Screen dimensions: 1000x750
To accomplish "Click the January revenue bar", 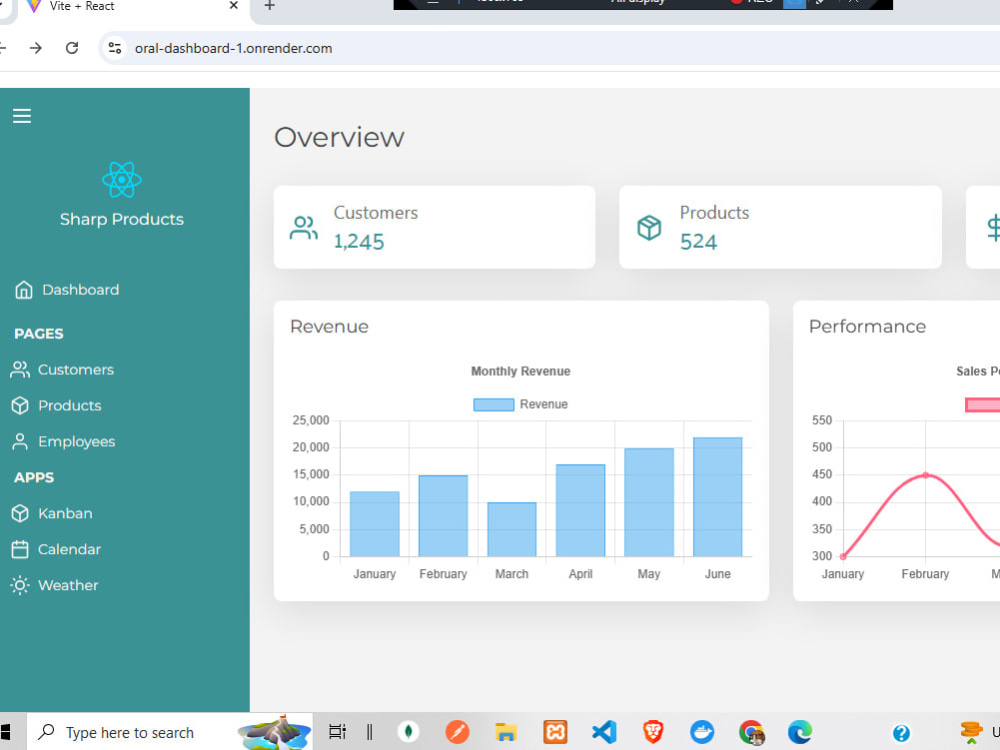I will [374, 524].
